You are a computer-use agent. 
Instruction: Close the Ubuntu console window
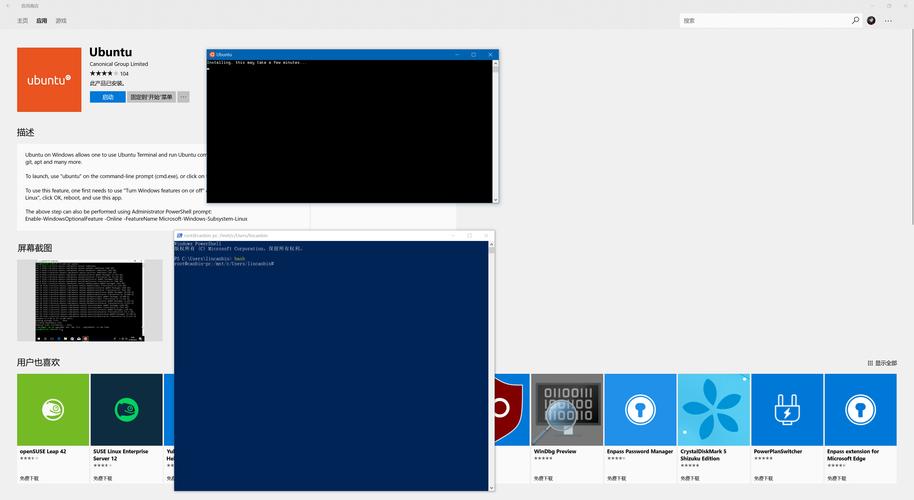[x=490, y=55]
